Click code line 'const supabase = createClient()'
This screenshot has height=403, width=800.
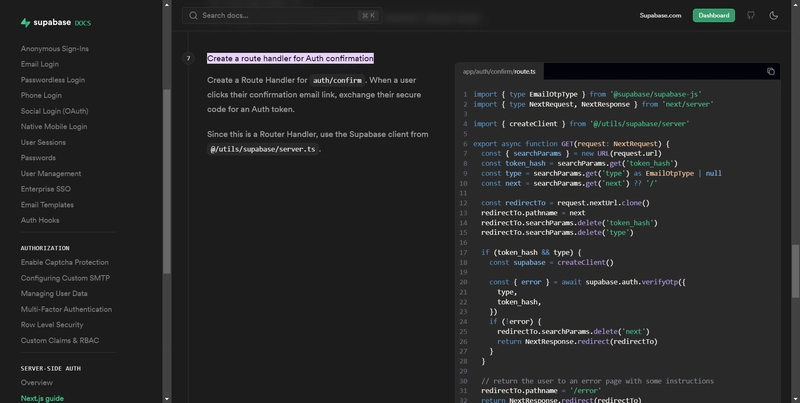point(551,262)
